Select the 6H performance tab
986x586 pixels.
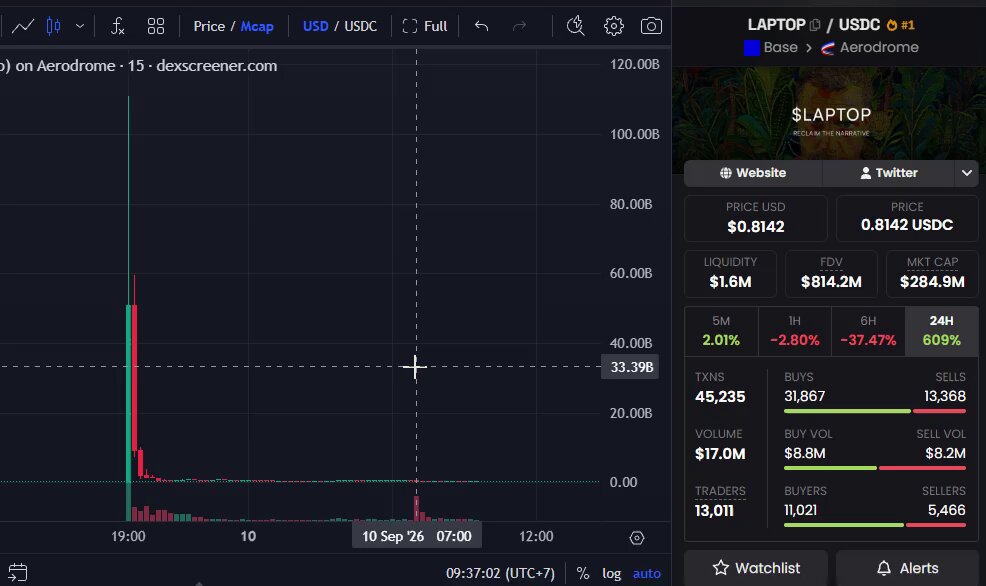[868, 331]
